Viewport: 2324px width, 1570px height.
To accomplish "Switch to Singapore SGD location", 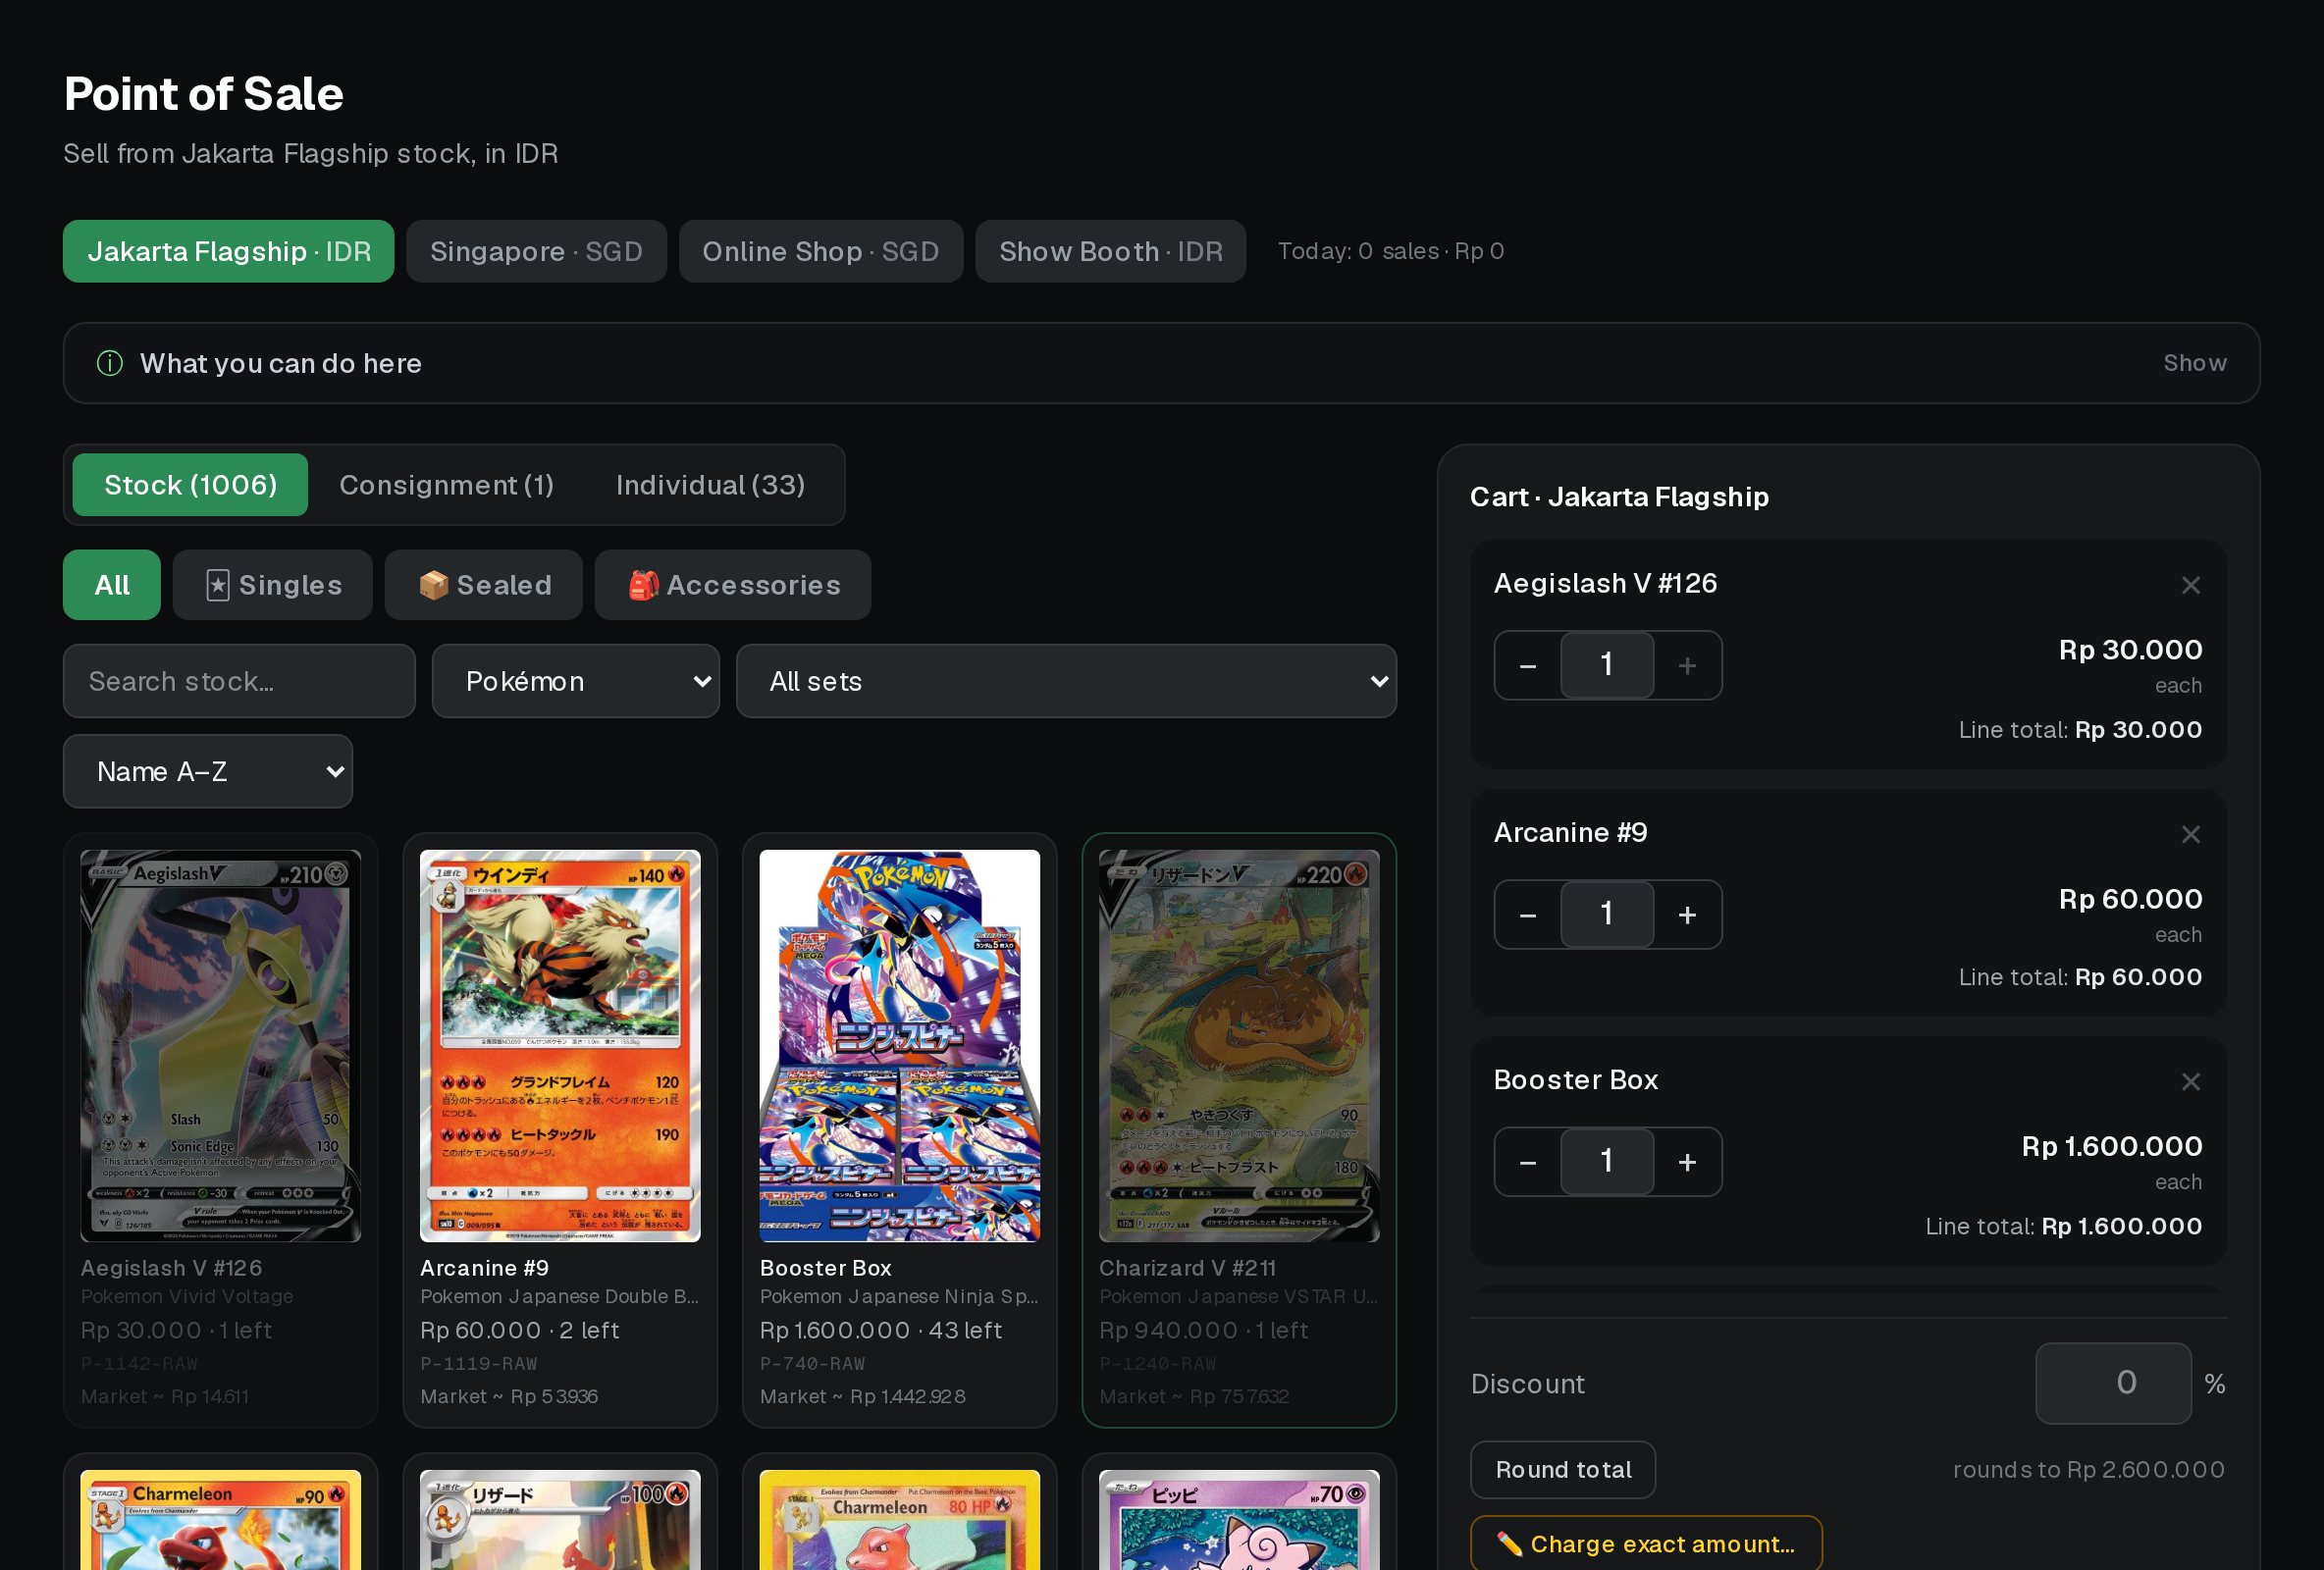I will 536,251.
